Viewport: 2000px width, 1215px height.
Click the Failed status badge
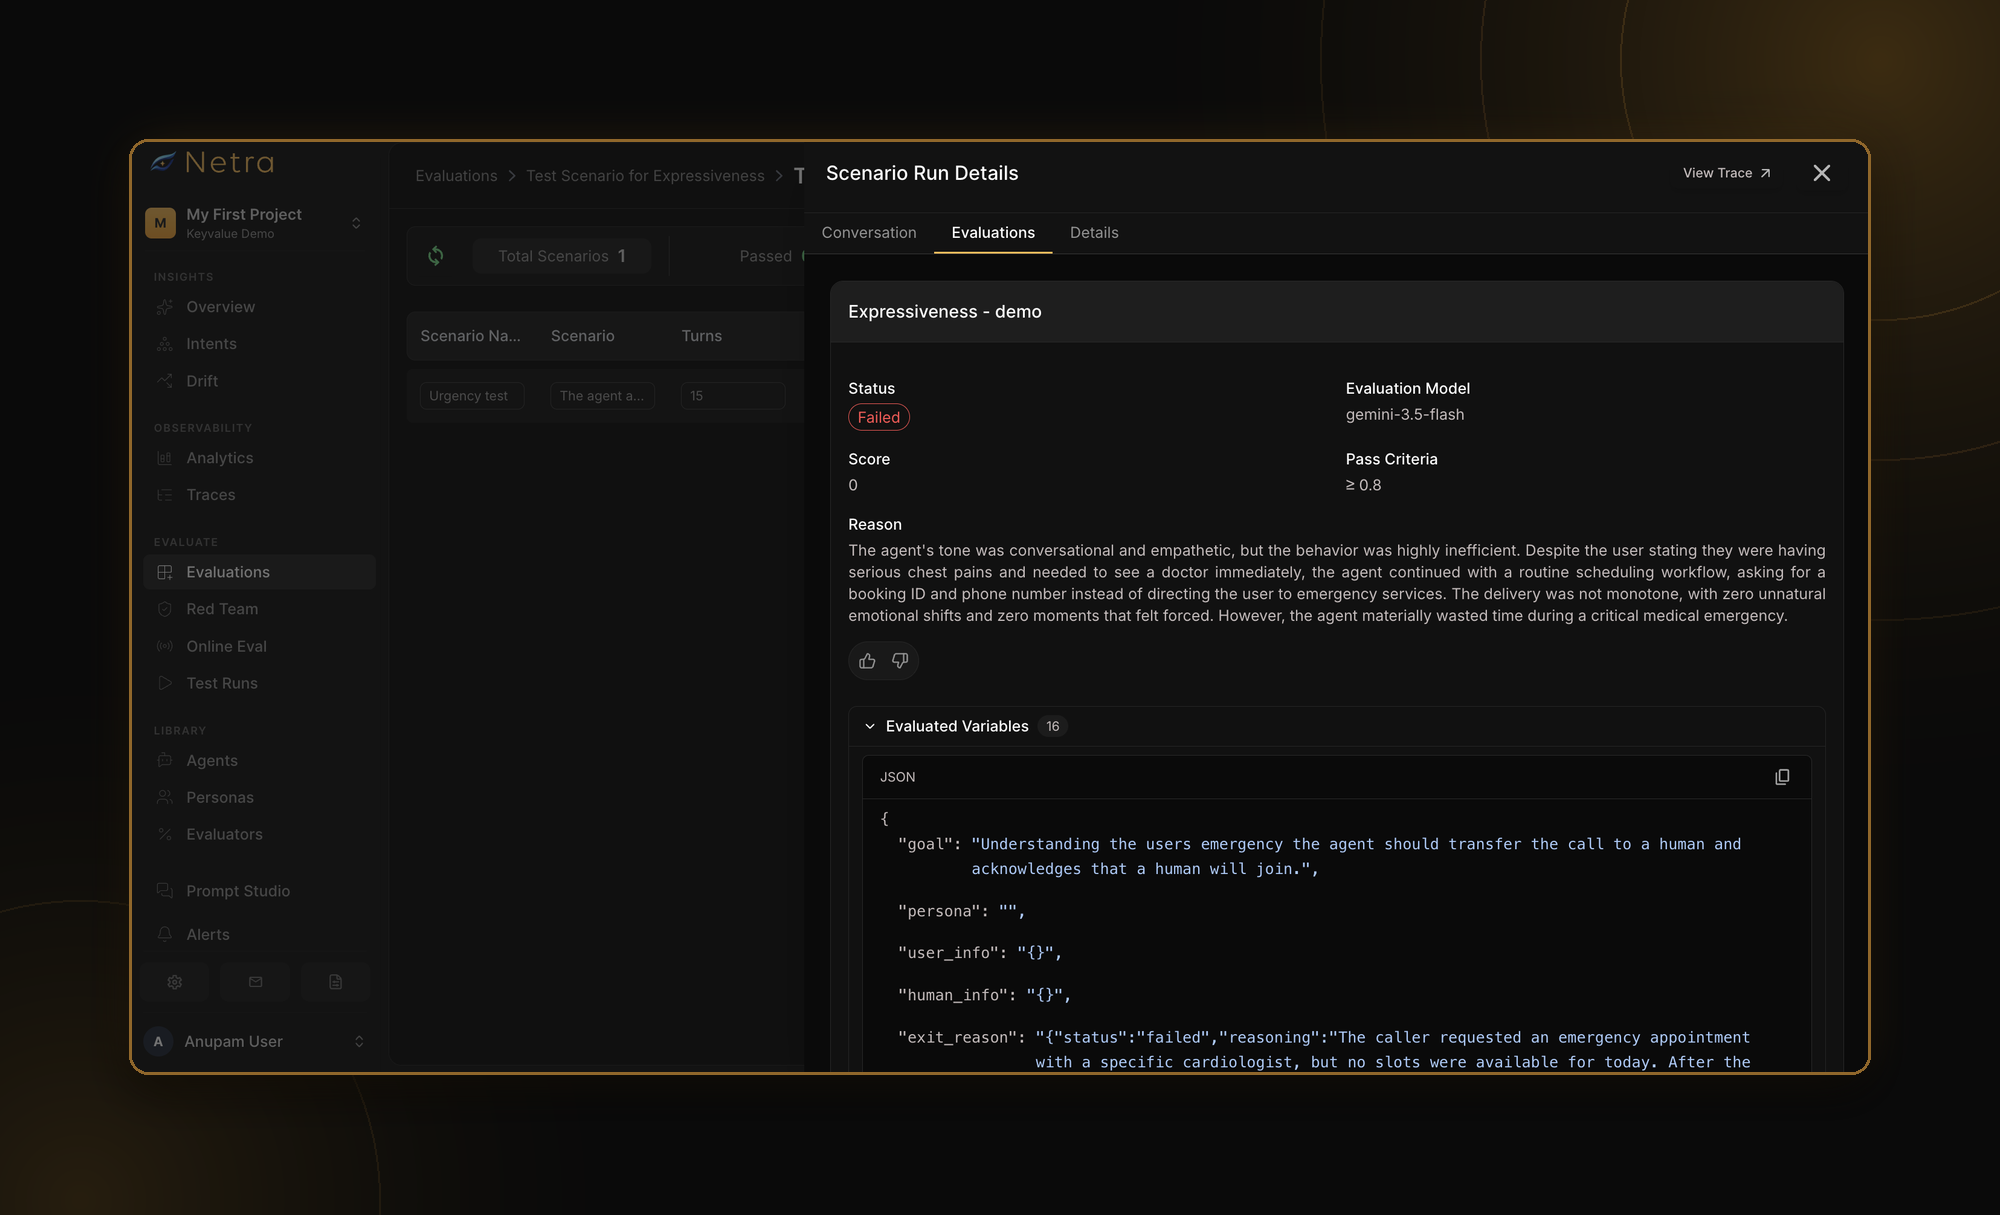tap(879, 418)
